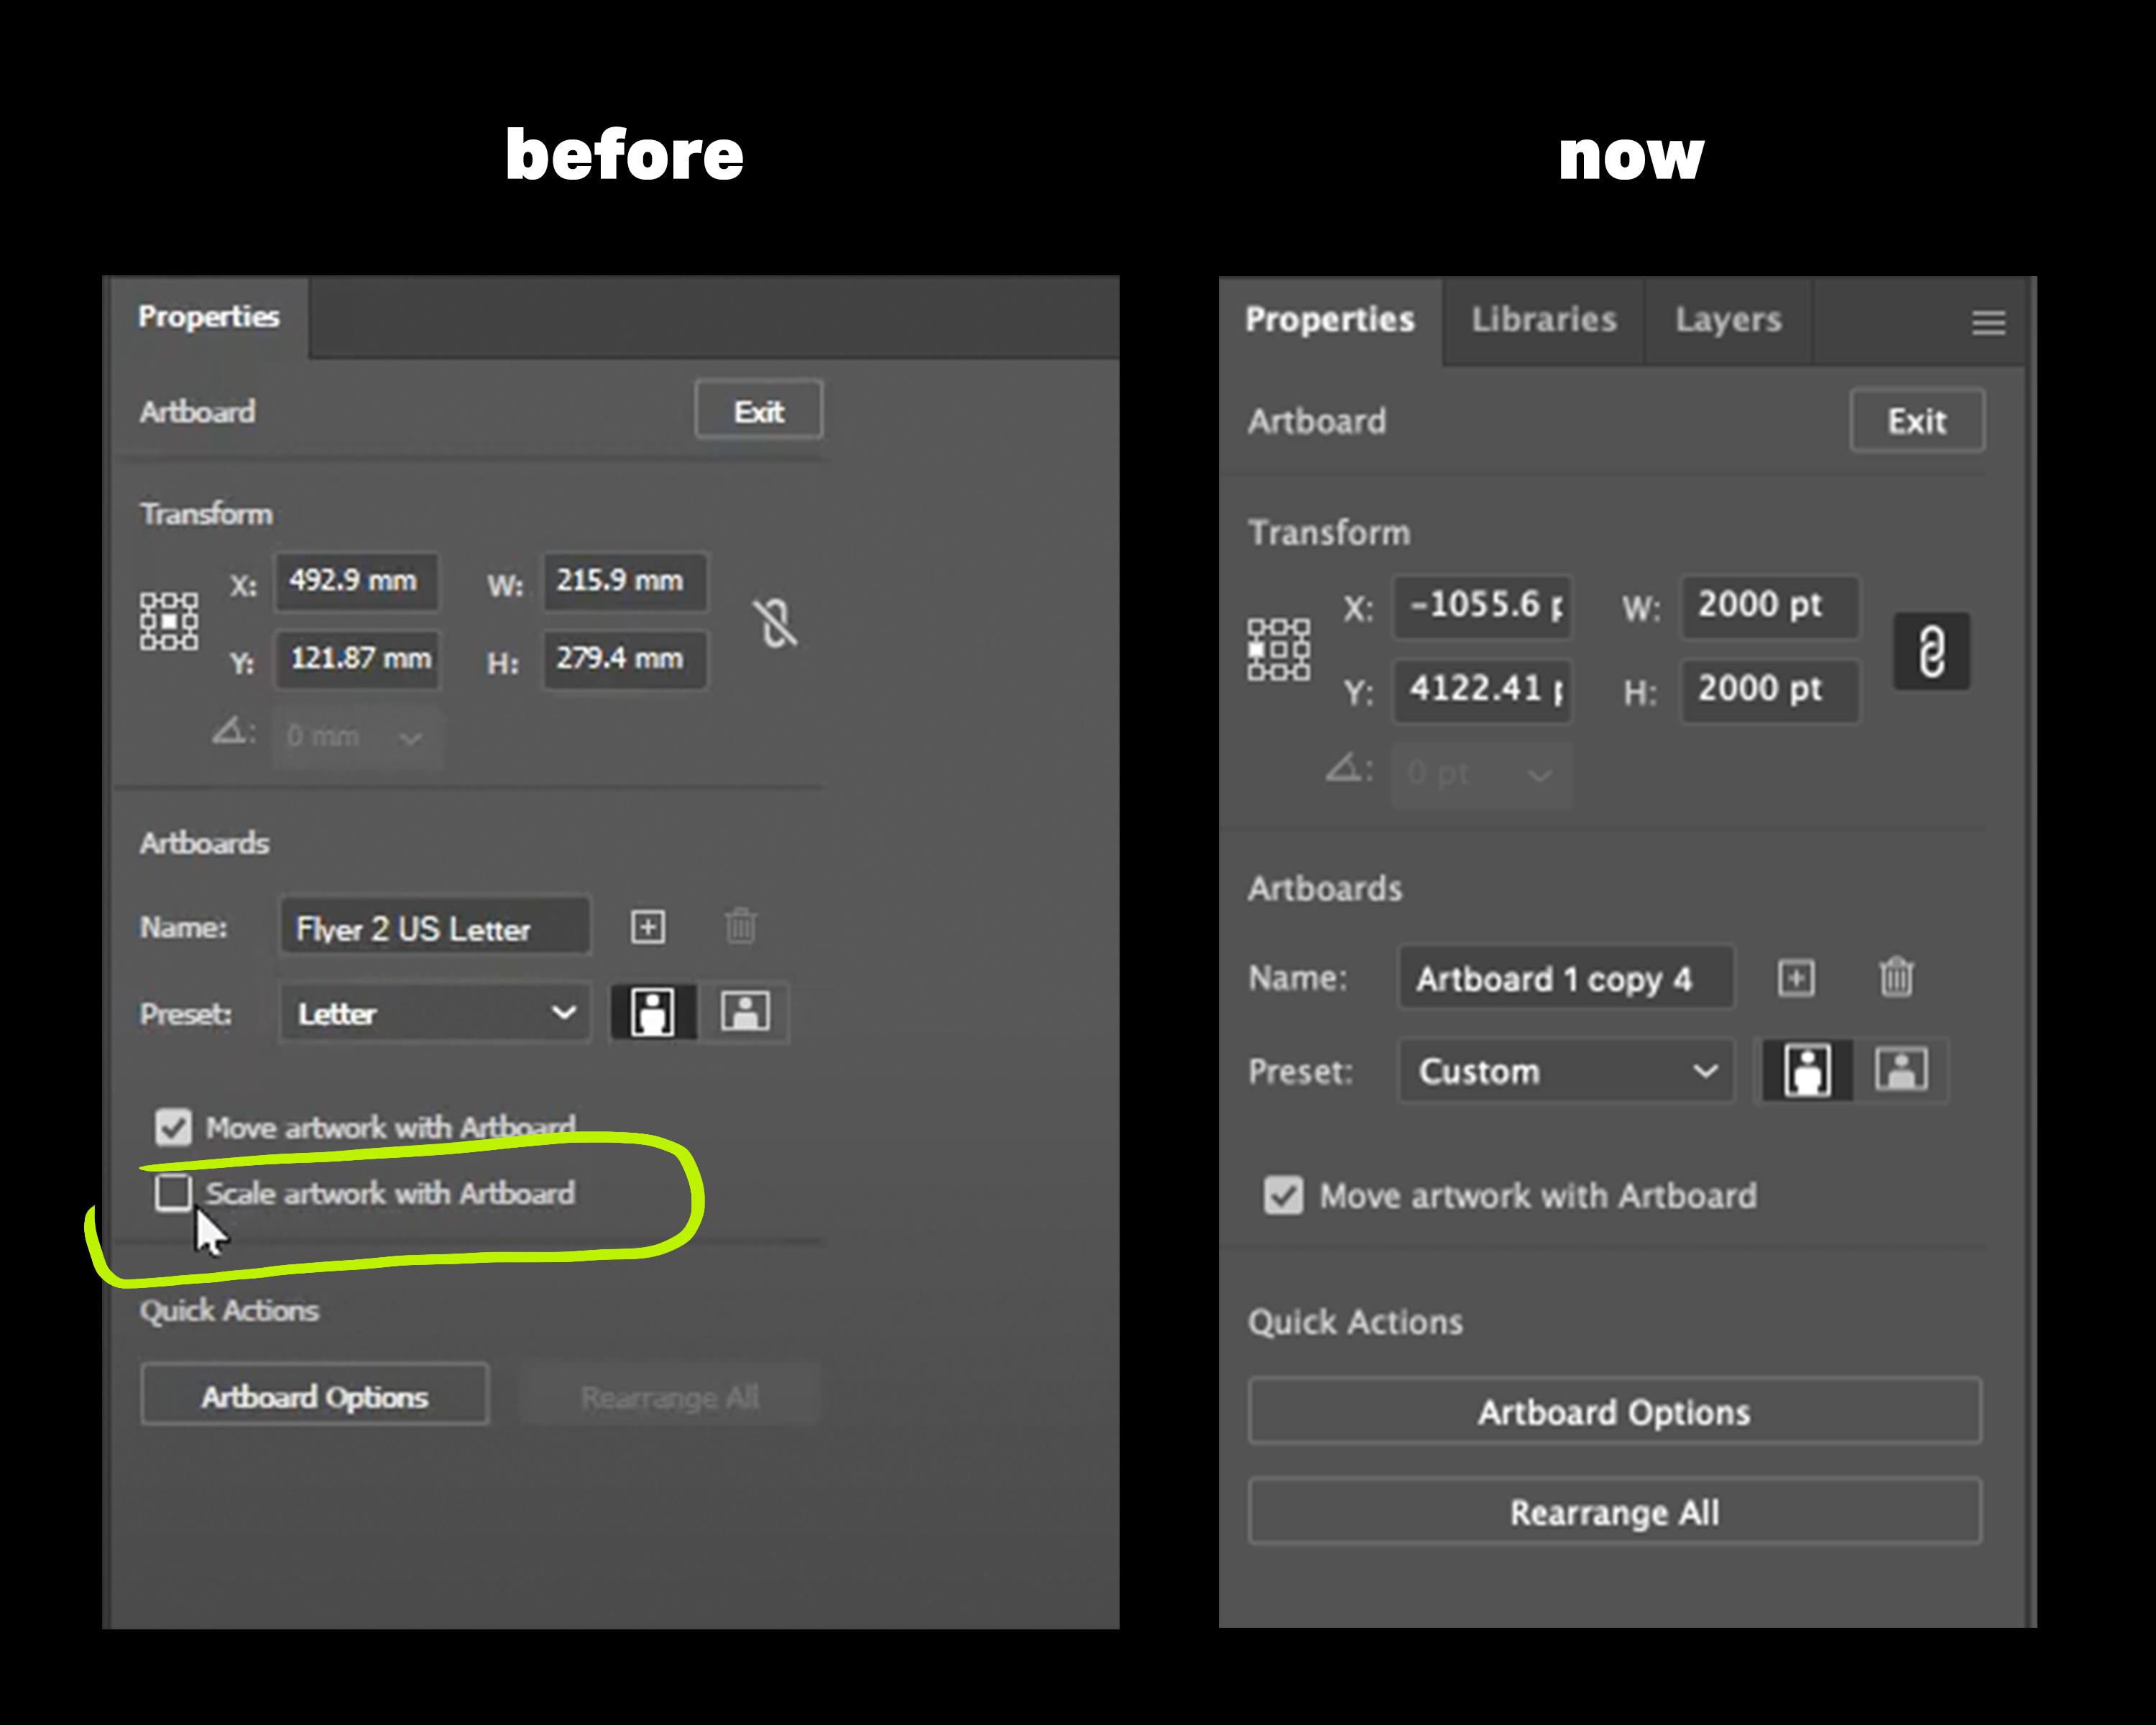The width and height of the screenshot is (2156, 1725).
Task: Toggle Move artwork with Artboard in now panel
Action: [x=1283, y=1195]
